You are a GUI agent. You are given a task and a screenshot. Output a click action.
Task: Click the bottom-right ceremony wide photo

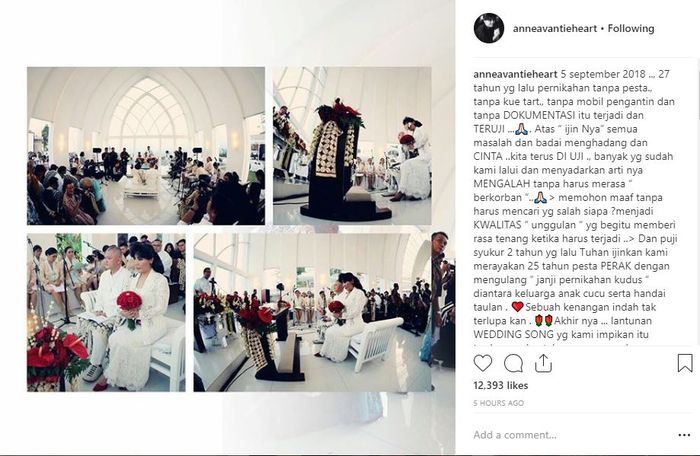pos(312,312)
